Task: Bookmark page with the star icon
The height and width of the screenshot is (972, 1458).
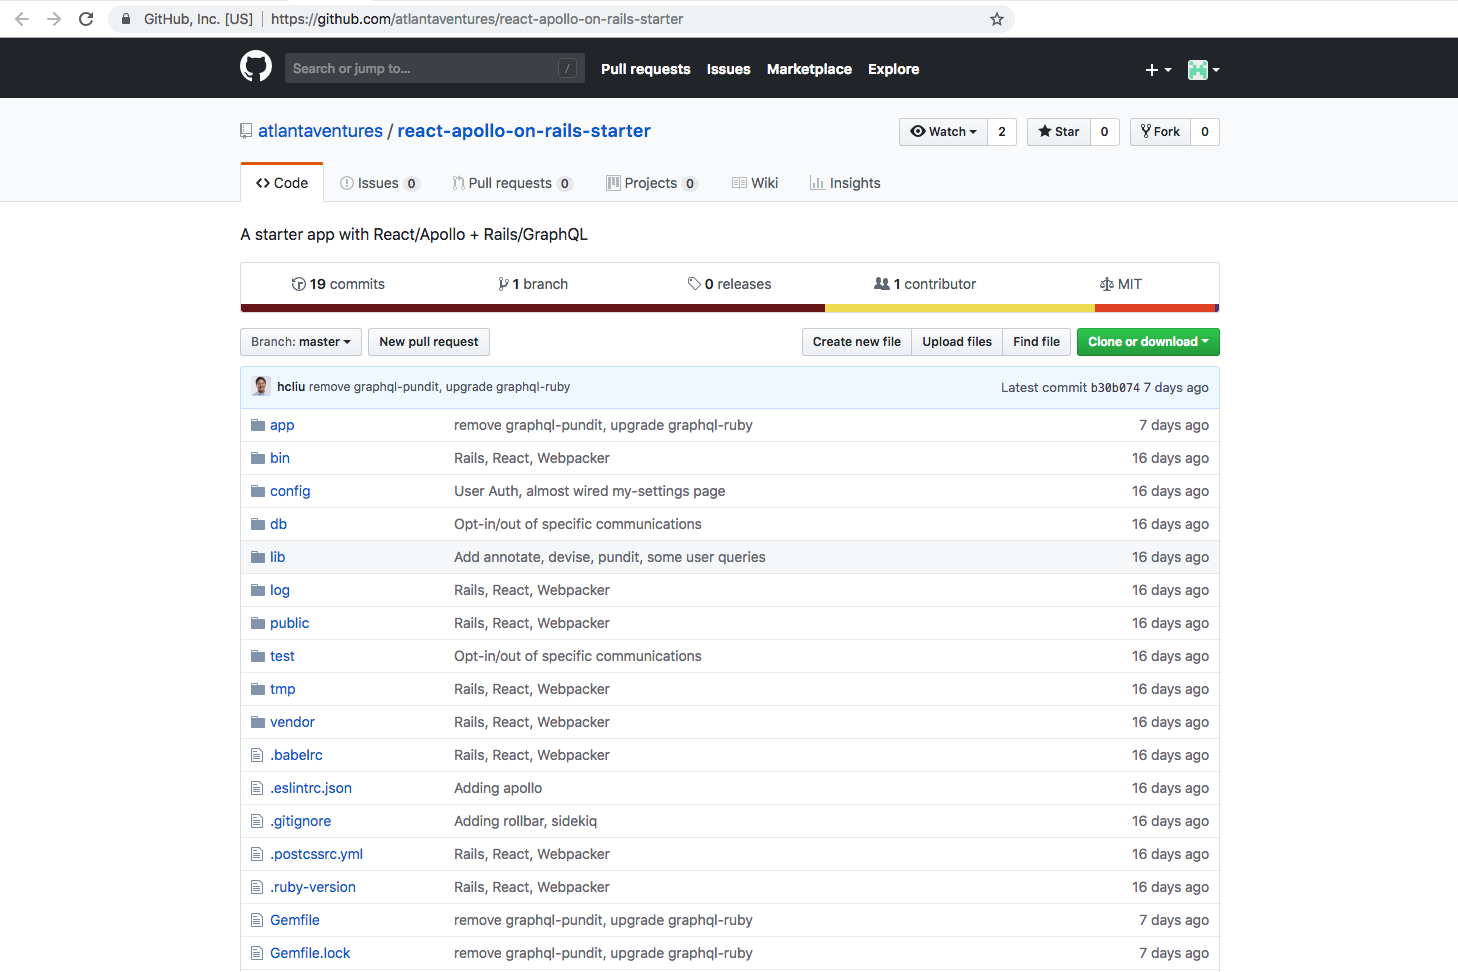Action: click(x=996, y=19)
